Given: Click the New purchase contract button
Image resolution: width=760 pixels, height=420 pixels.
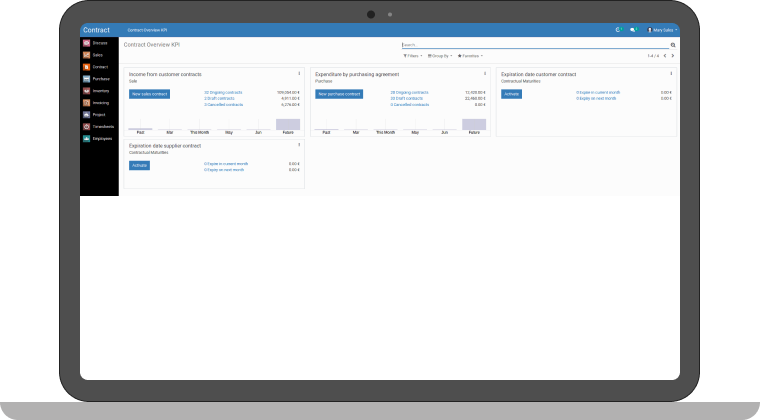Looking at the screenshot, I should (338, 94).
